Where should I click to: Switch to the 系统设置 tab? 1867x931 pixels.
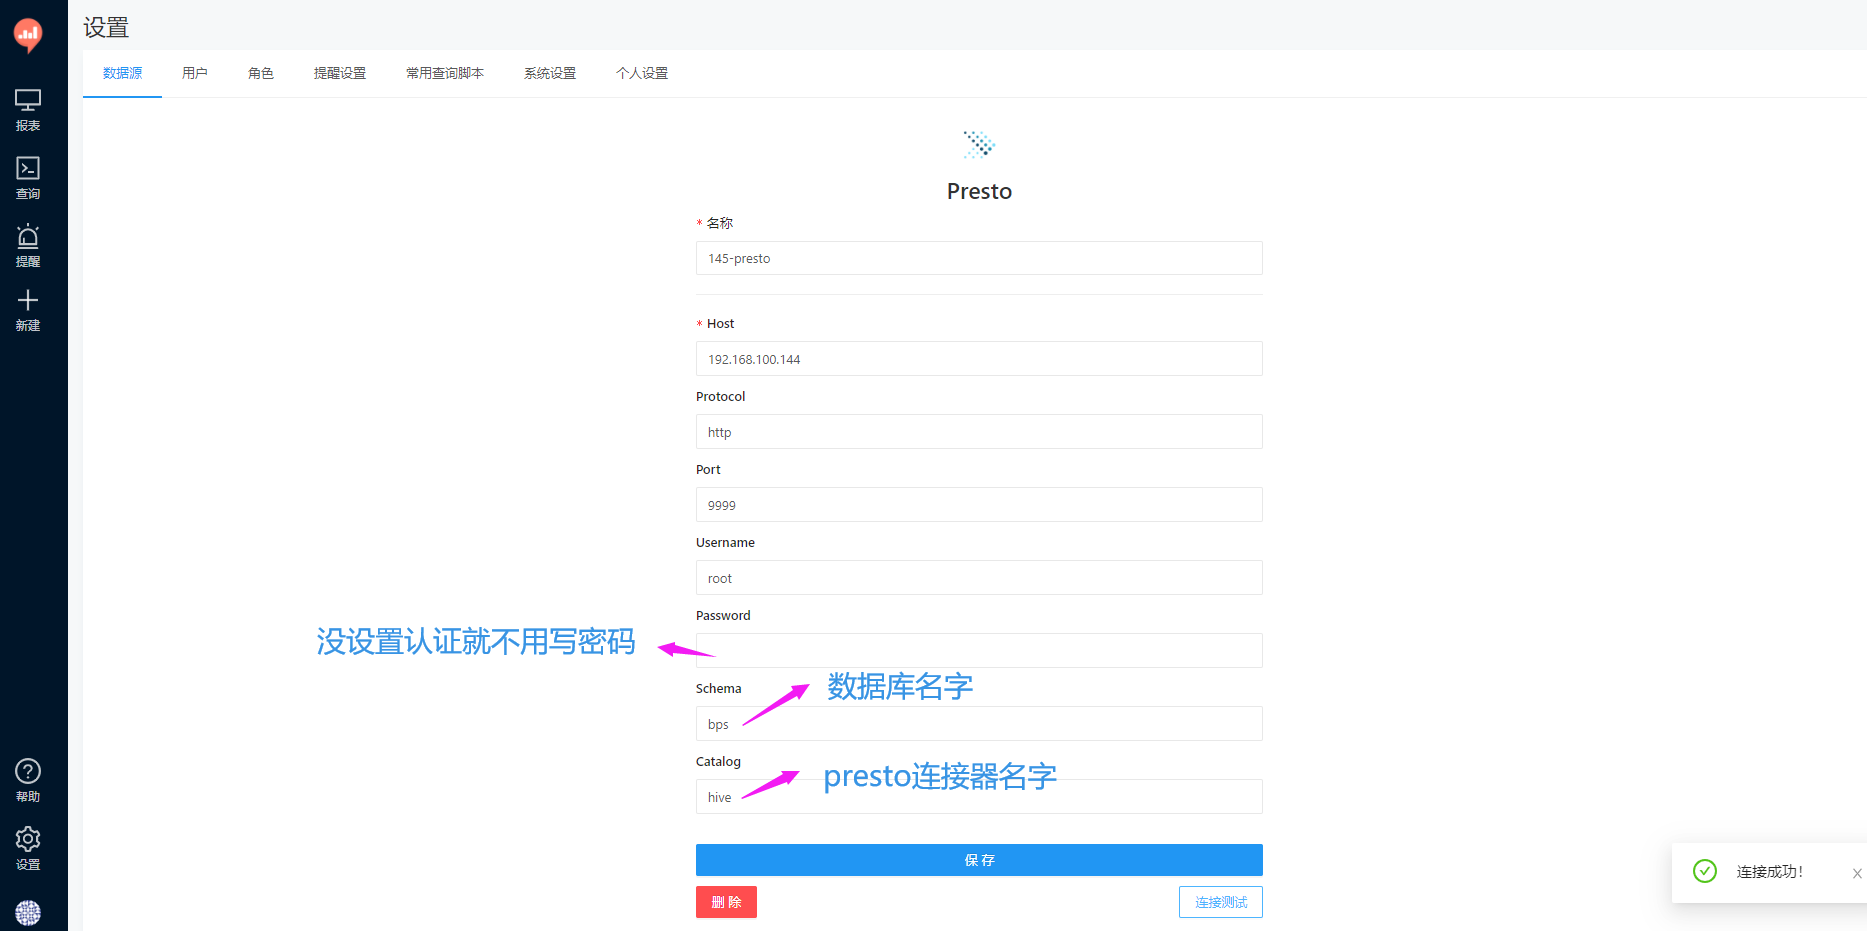(x=549, y=73)
